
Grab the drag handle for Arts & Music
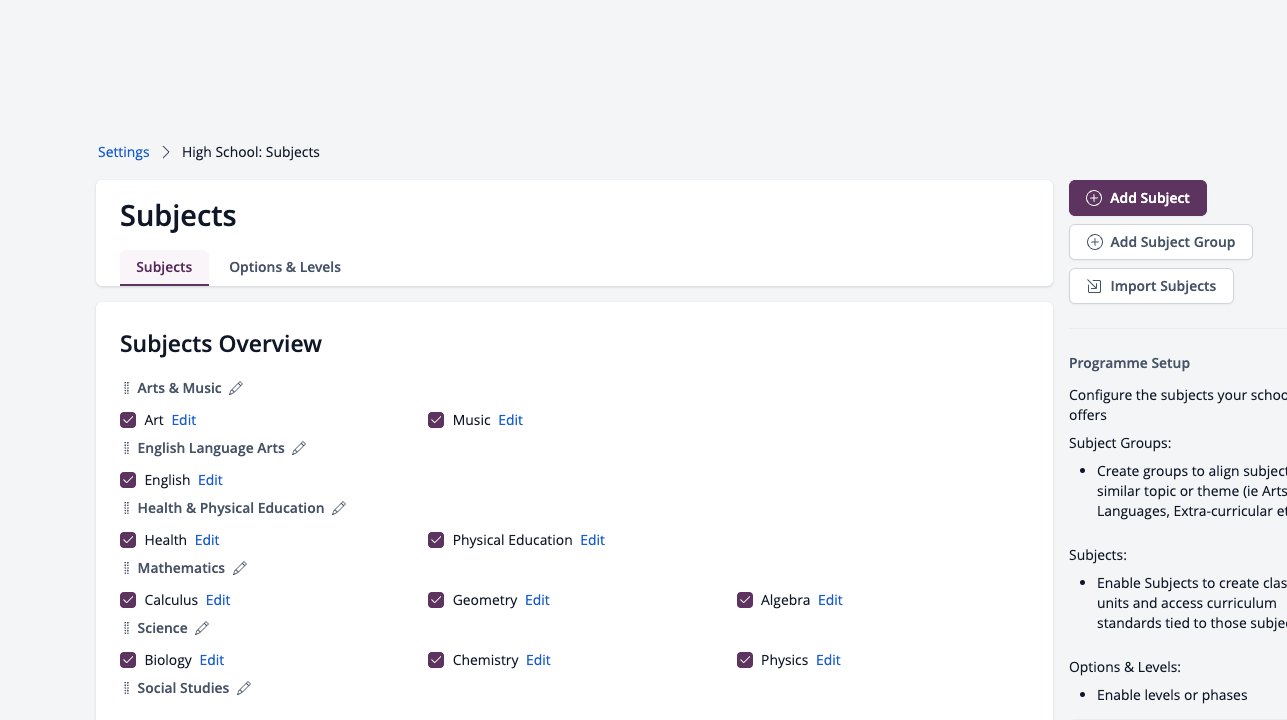(x=126, y=388)
